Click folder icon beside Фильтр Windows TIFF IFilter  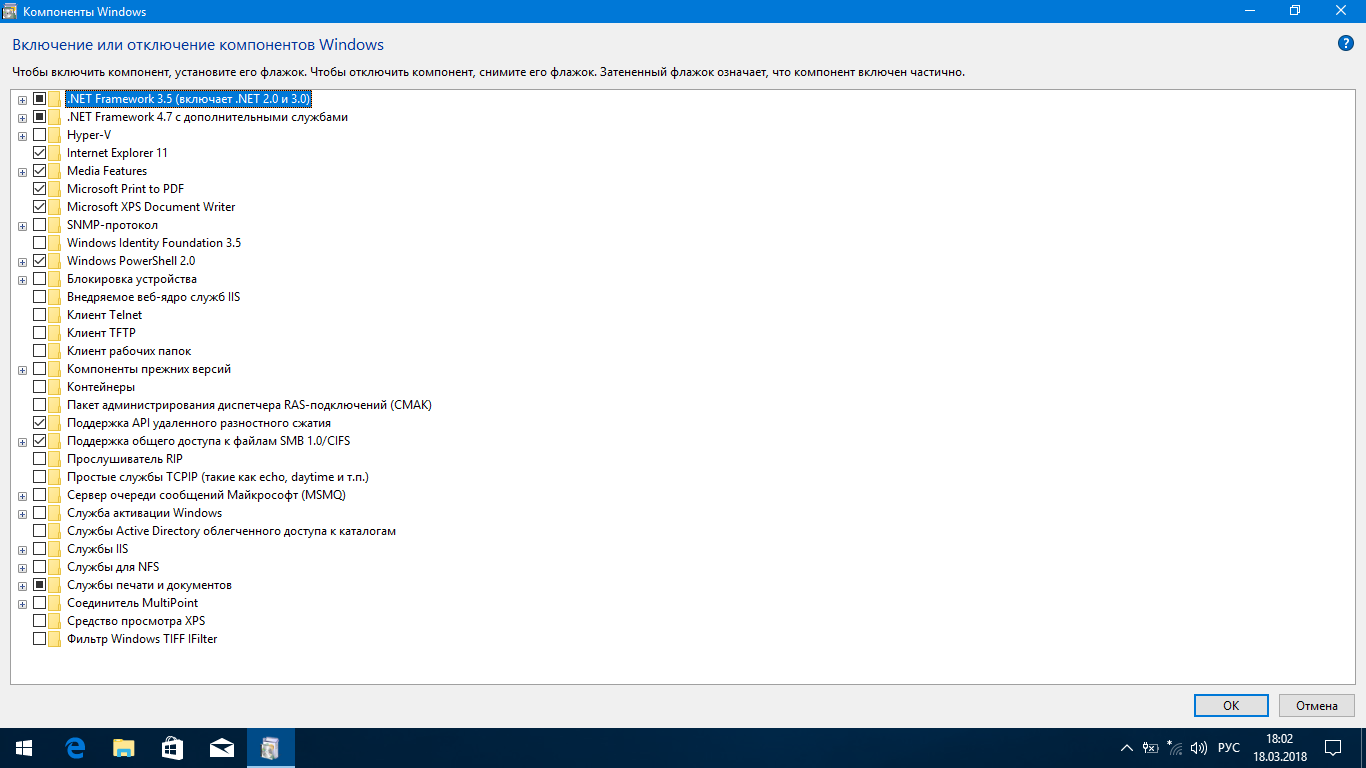tap(54, 639)
